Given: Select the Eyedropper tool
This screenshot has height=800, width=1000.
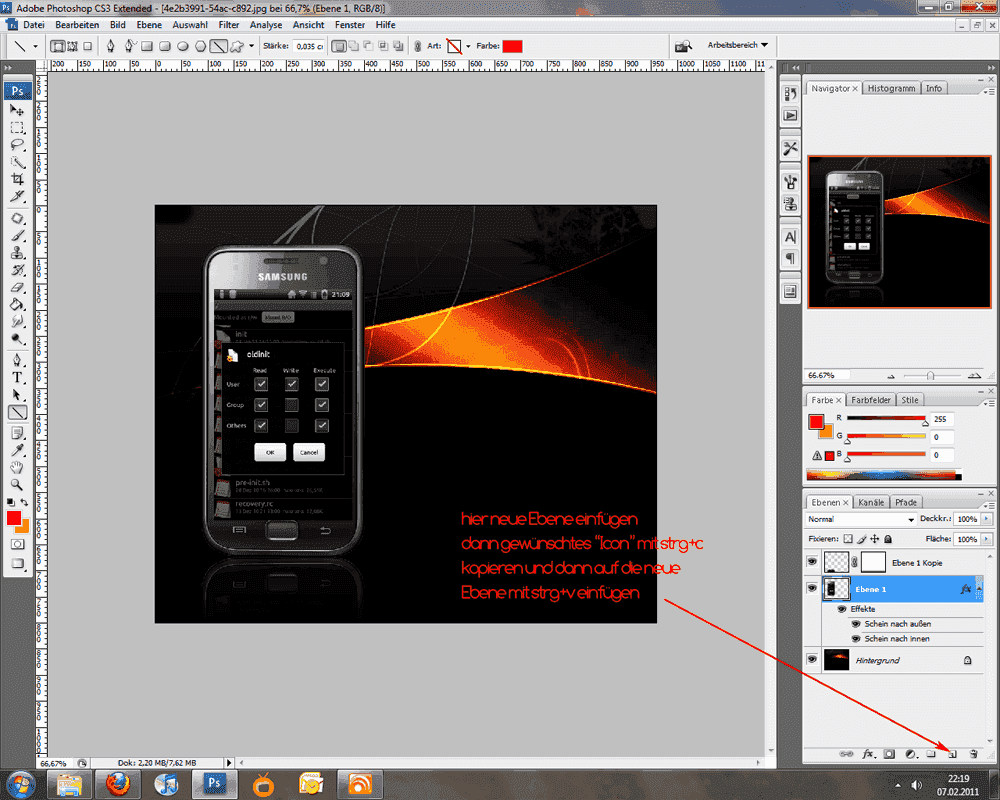Looking at the screenshot, I should [17, 450].
